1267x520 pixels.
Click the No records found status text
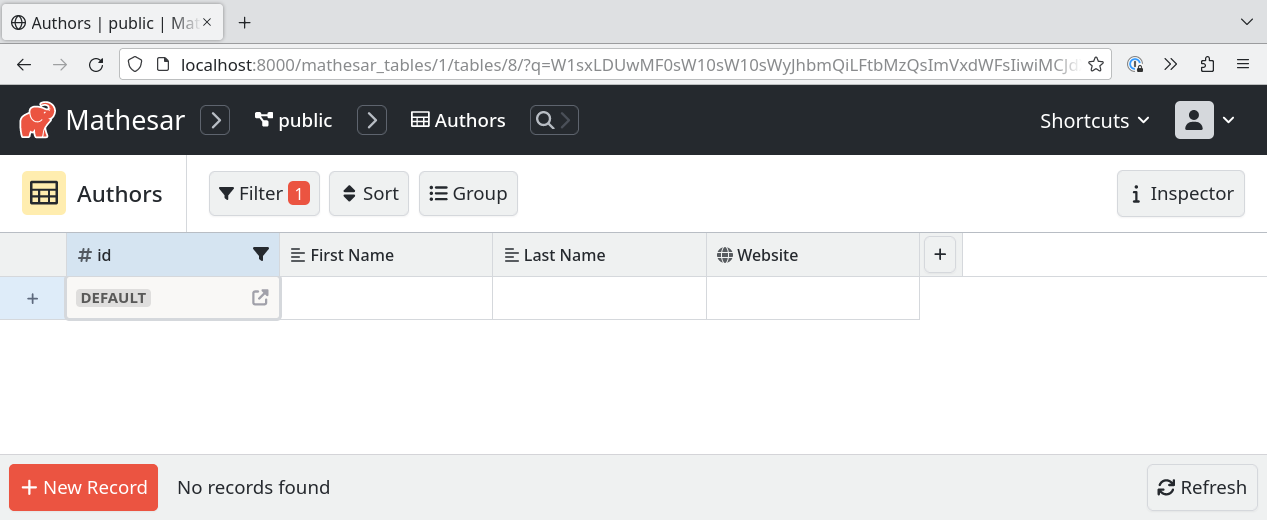tap(253, 487)
